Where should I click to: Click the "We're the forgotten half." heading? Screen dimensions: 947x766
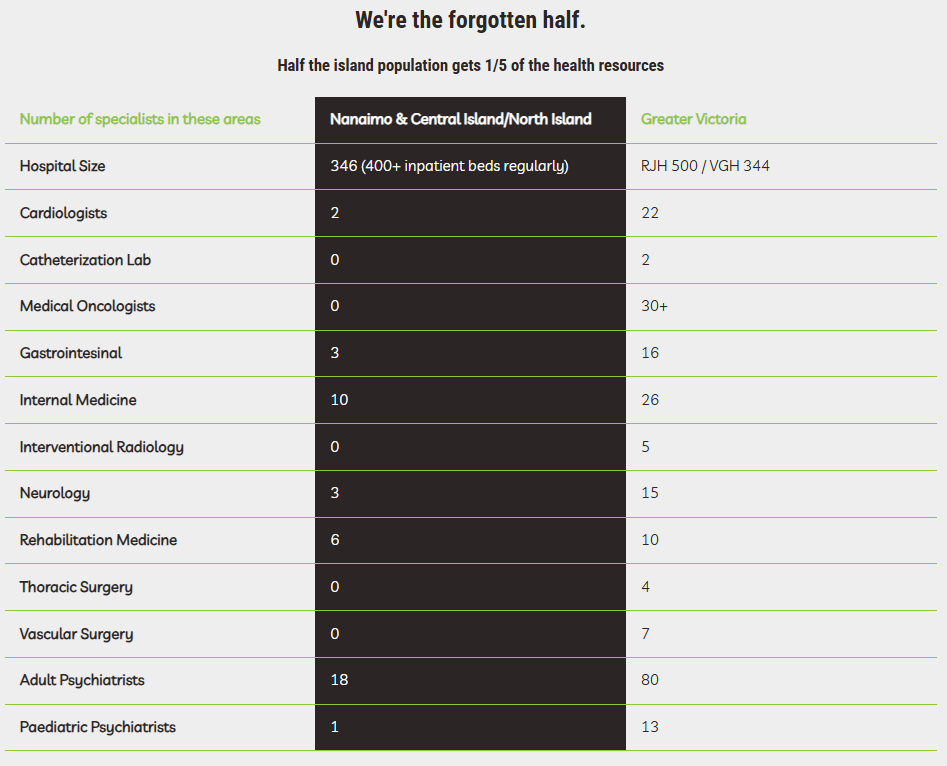[x=470, y=20]
